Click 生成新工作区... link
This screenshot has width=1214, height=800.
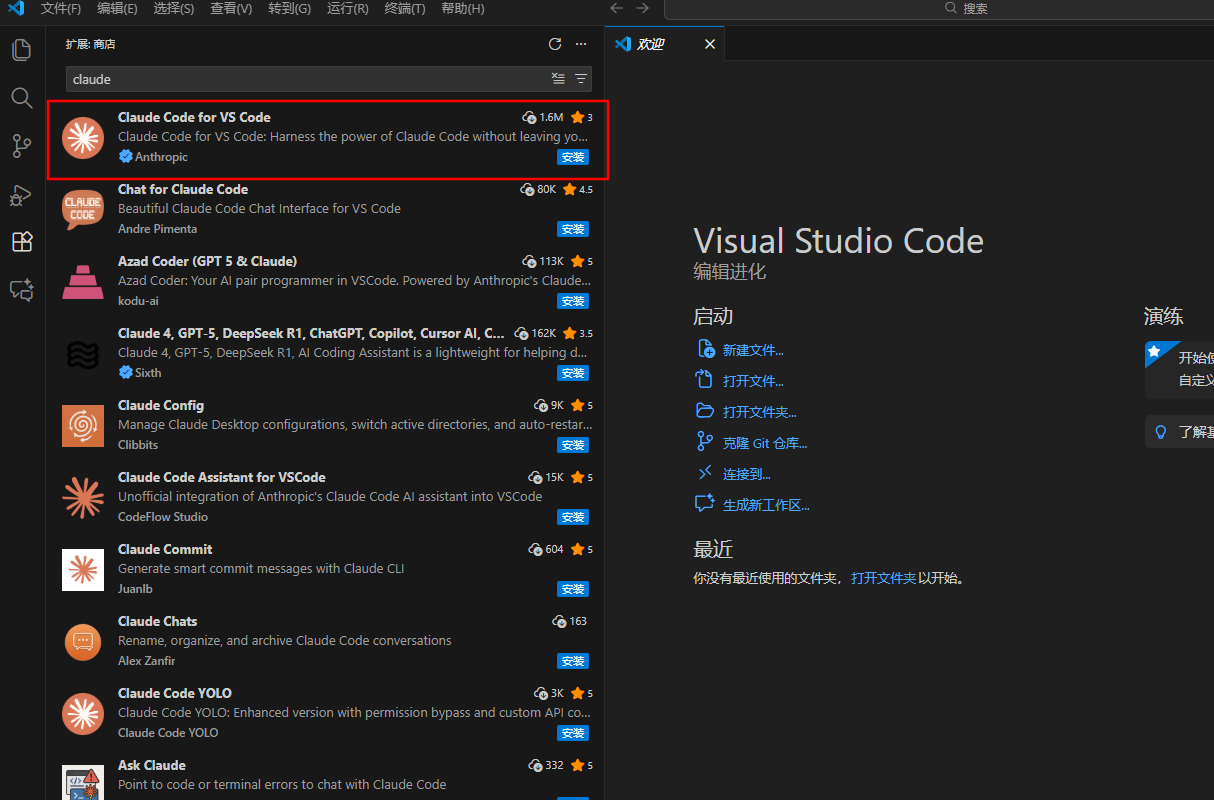tap(766, 505)
